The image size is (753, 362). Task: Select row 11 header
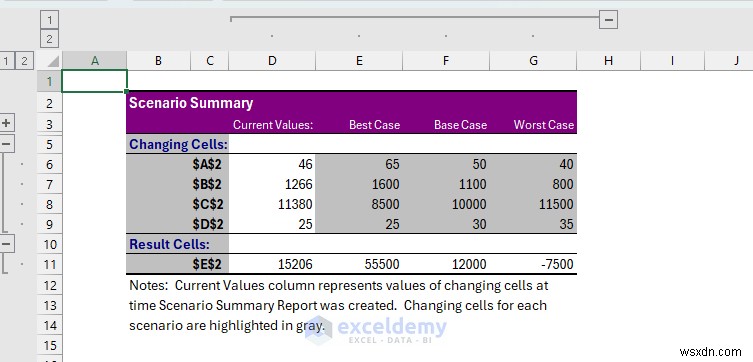pos(50,265)
